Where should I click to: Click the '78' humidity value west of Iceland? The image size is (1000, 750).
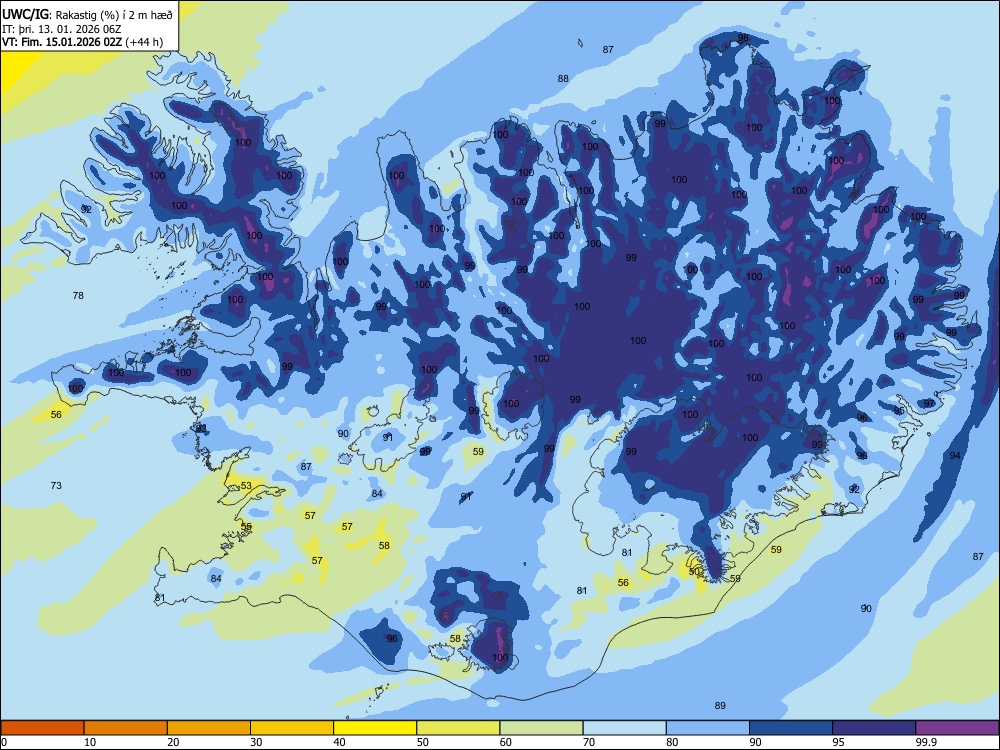coord(78,295)
